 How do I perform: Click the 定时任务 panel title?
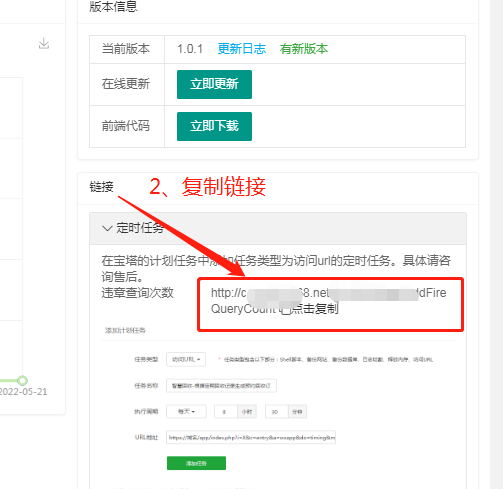140,228
